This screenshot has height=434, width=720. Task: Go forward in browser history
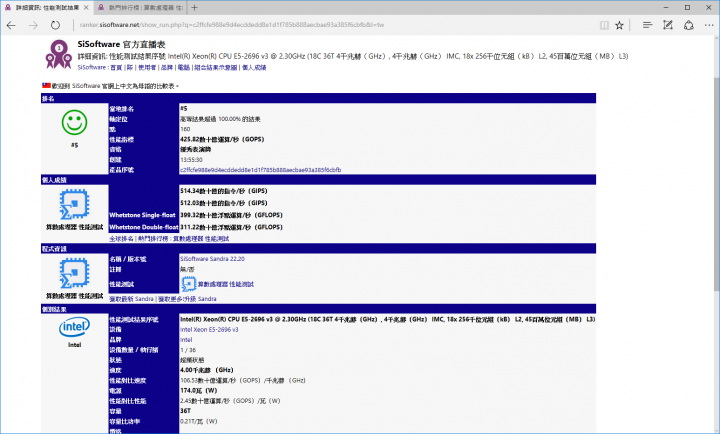(x=33, y=25)
